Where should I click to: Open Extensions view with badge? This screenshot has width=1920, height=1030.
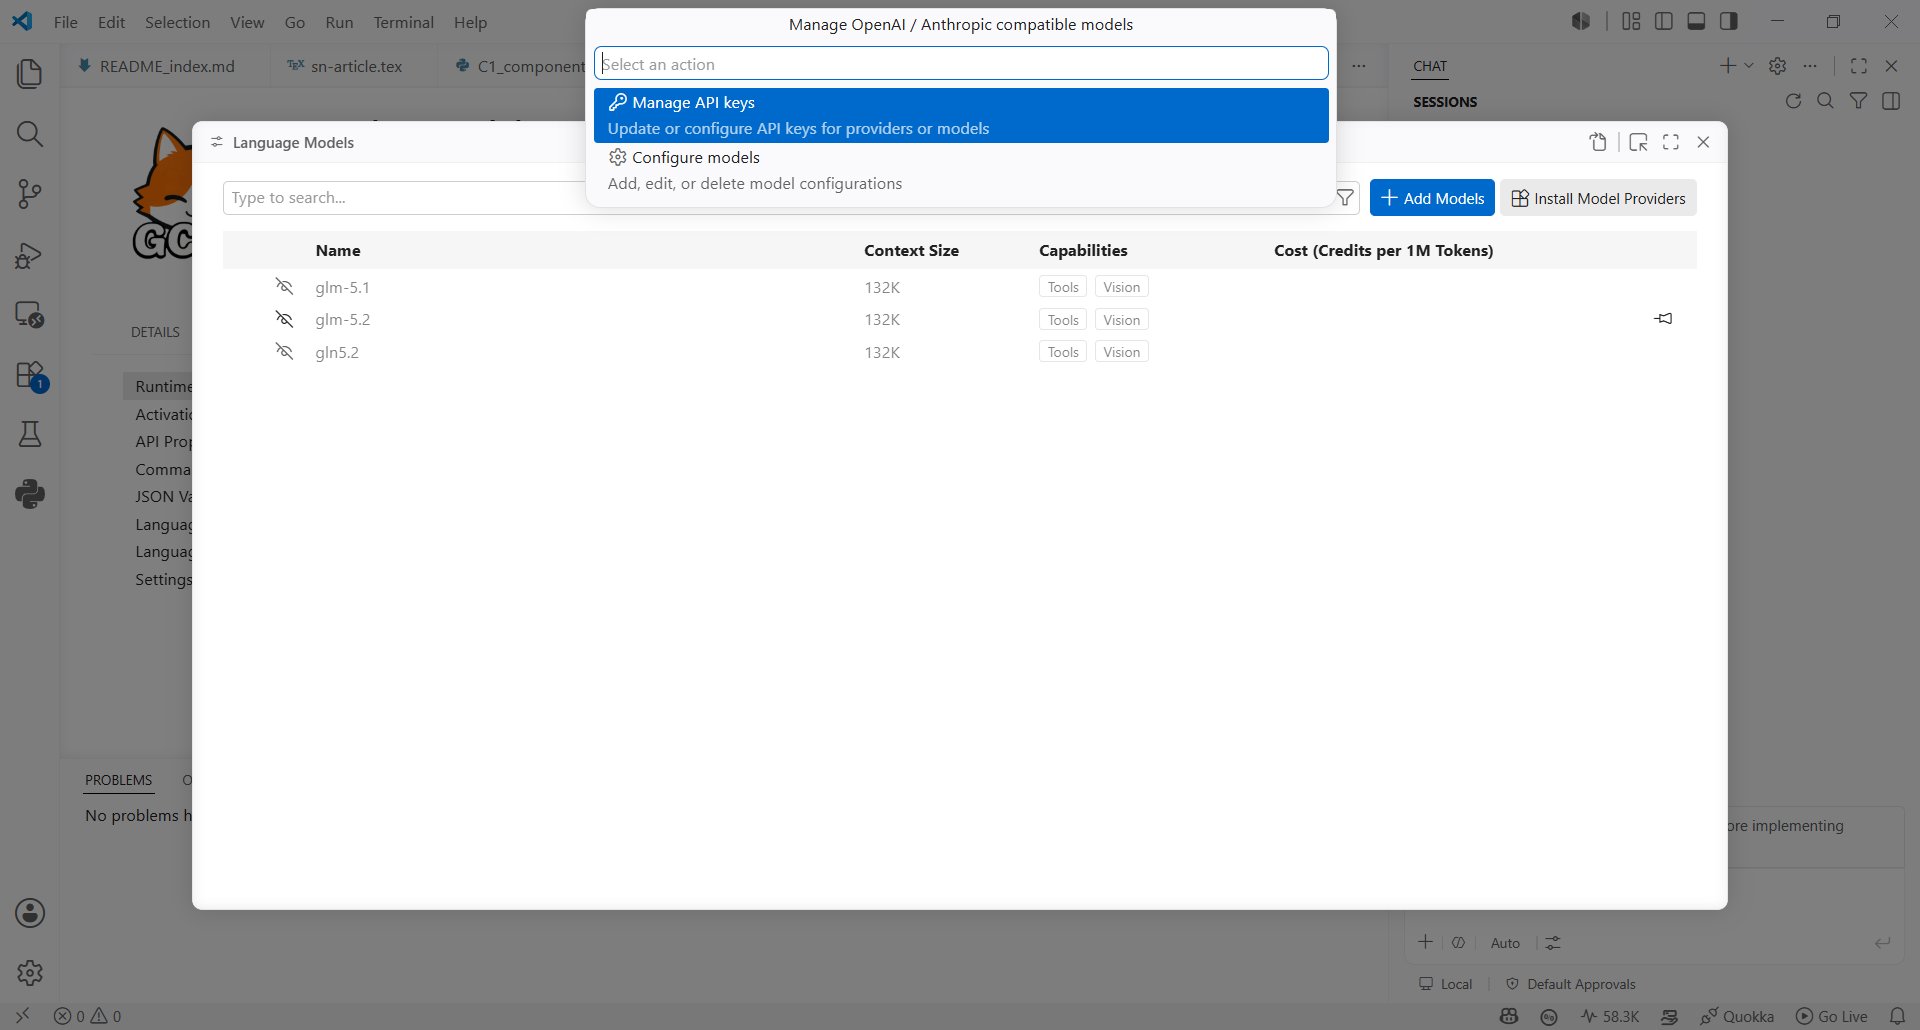30,376
